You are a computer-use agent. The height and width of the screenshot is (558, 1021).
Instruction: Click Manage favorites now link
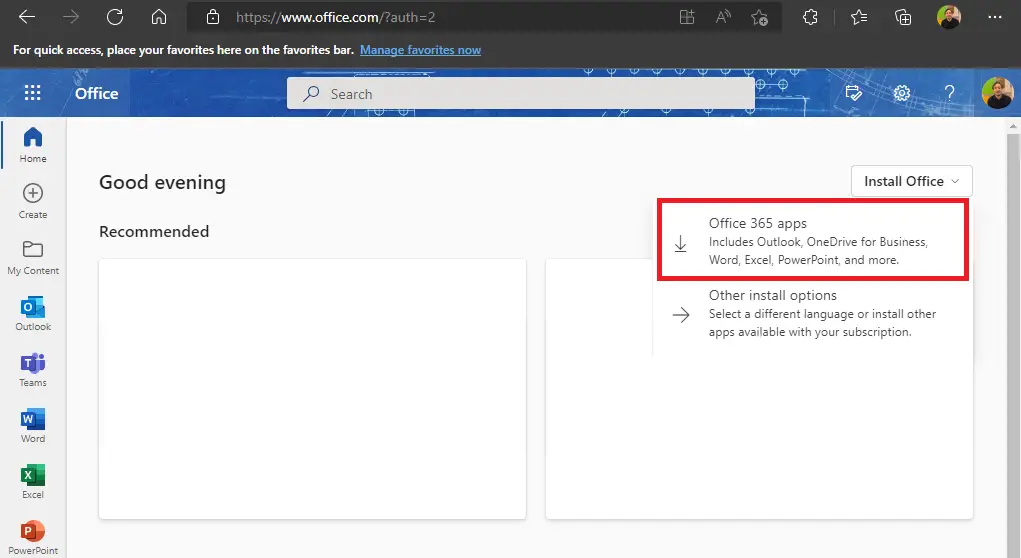click(421, 50)
